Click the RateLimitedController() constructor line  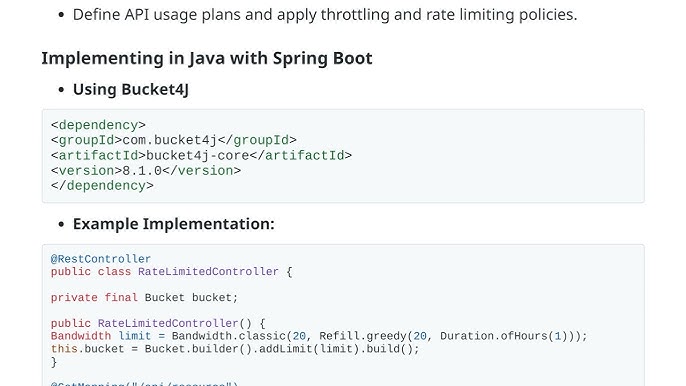click(x=158, y=323)
